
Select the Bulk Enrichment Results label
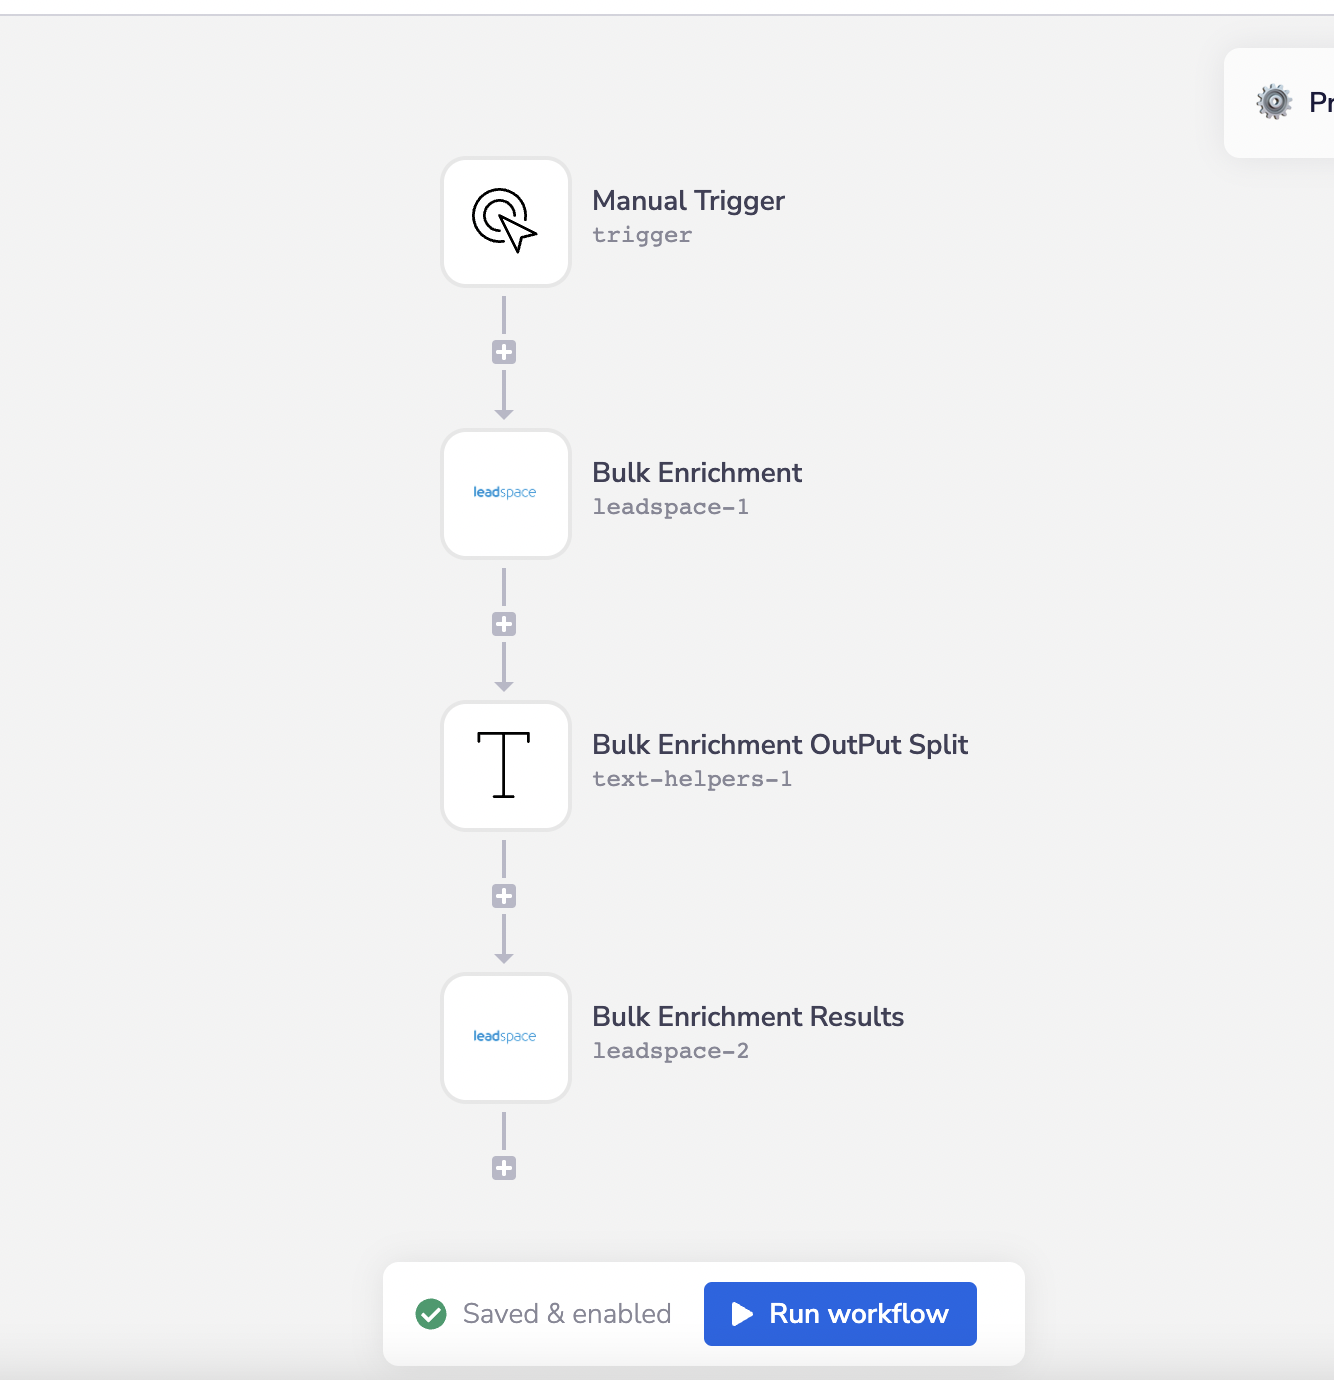(x=748, y=1017)
